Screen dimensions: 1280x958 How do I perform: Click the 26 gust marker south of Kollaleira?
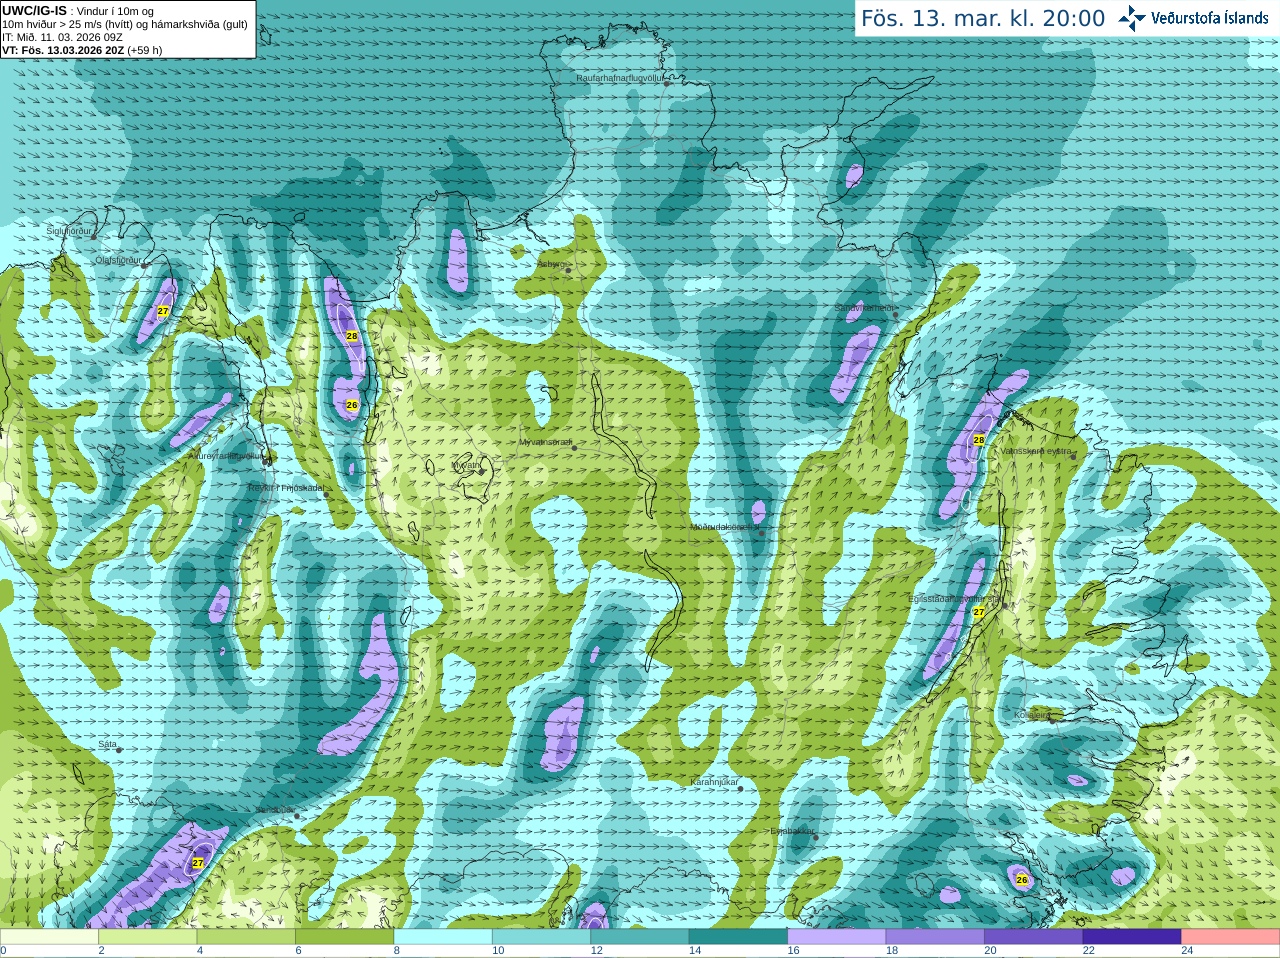[1022, 880]
